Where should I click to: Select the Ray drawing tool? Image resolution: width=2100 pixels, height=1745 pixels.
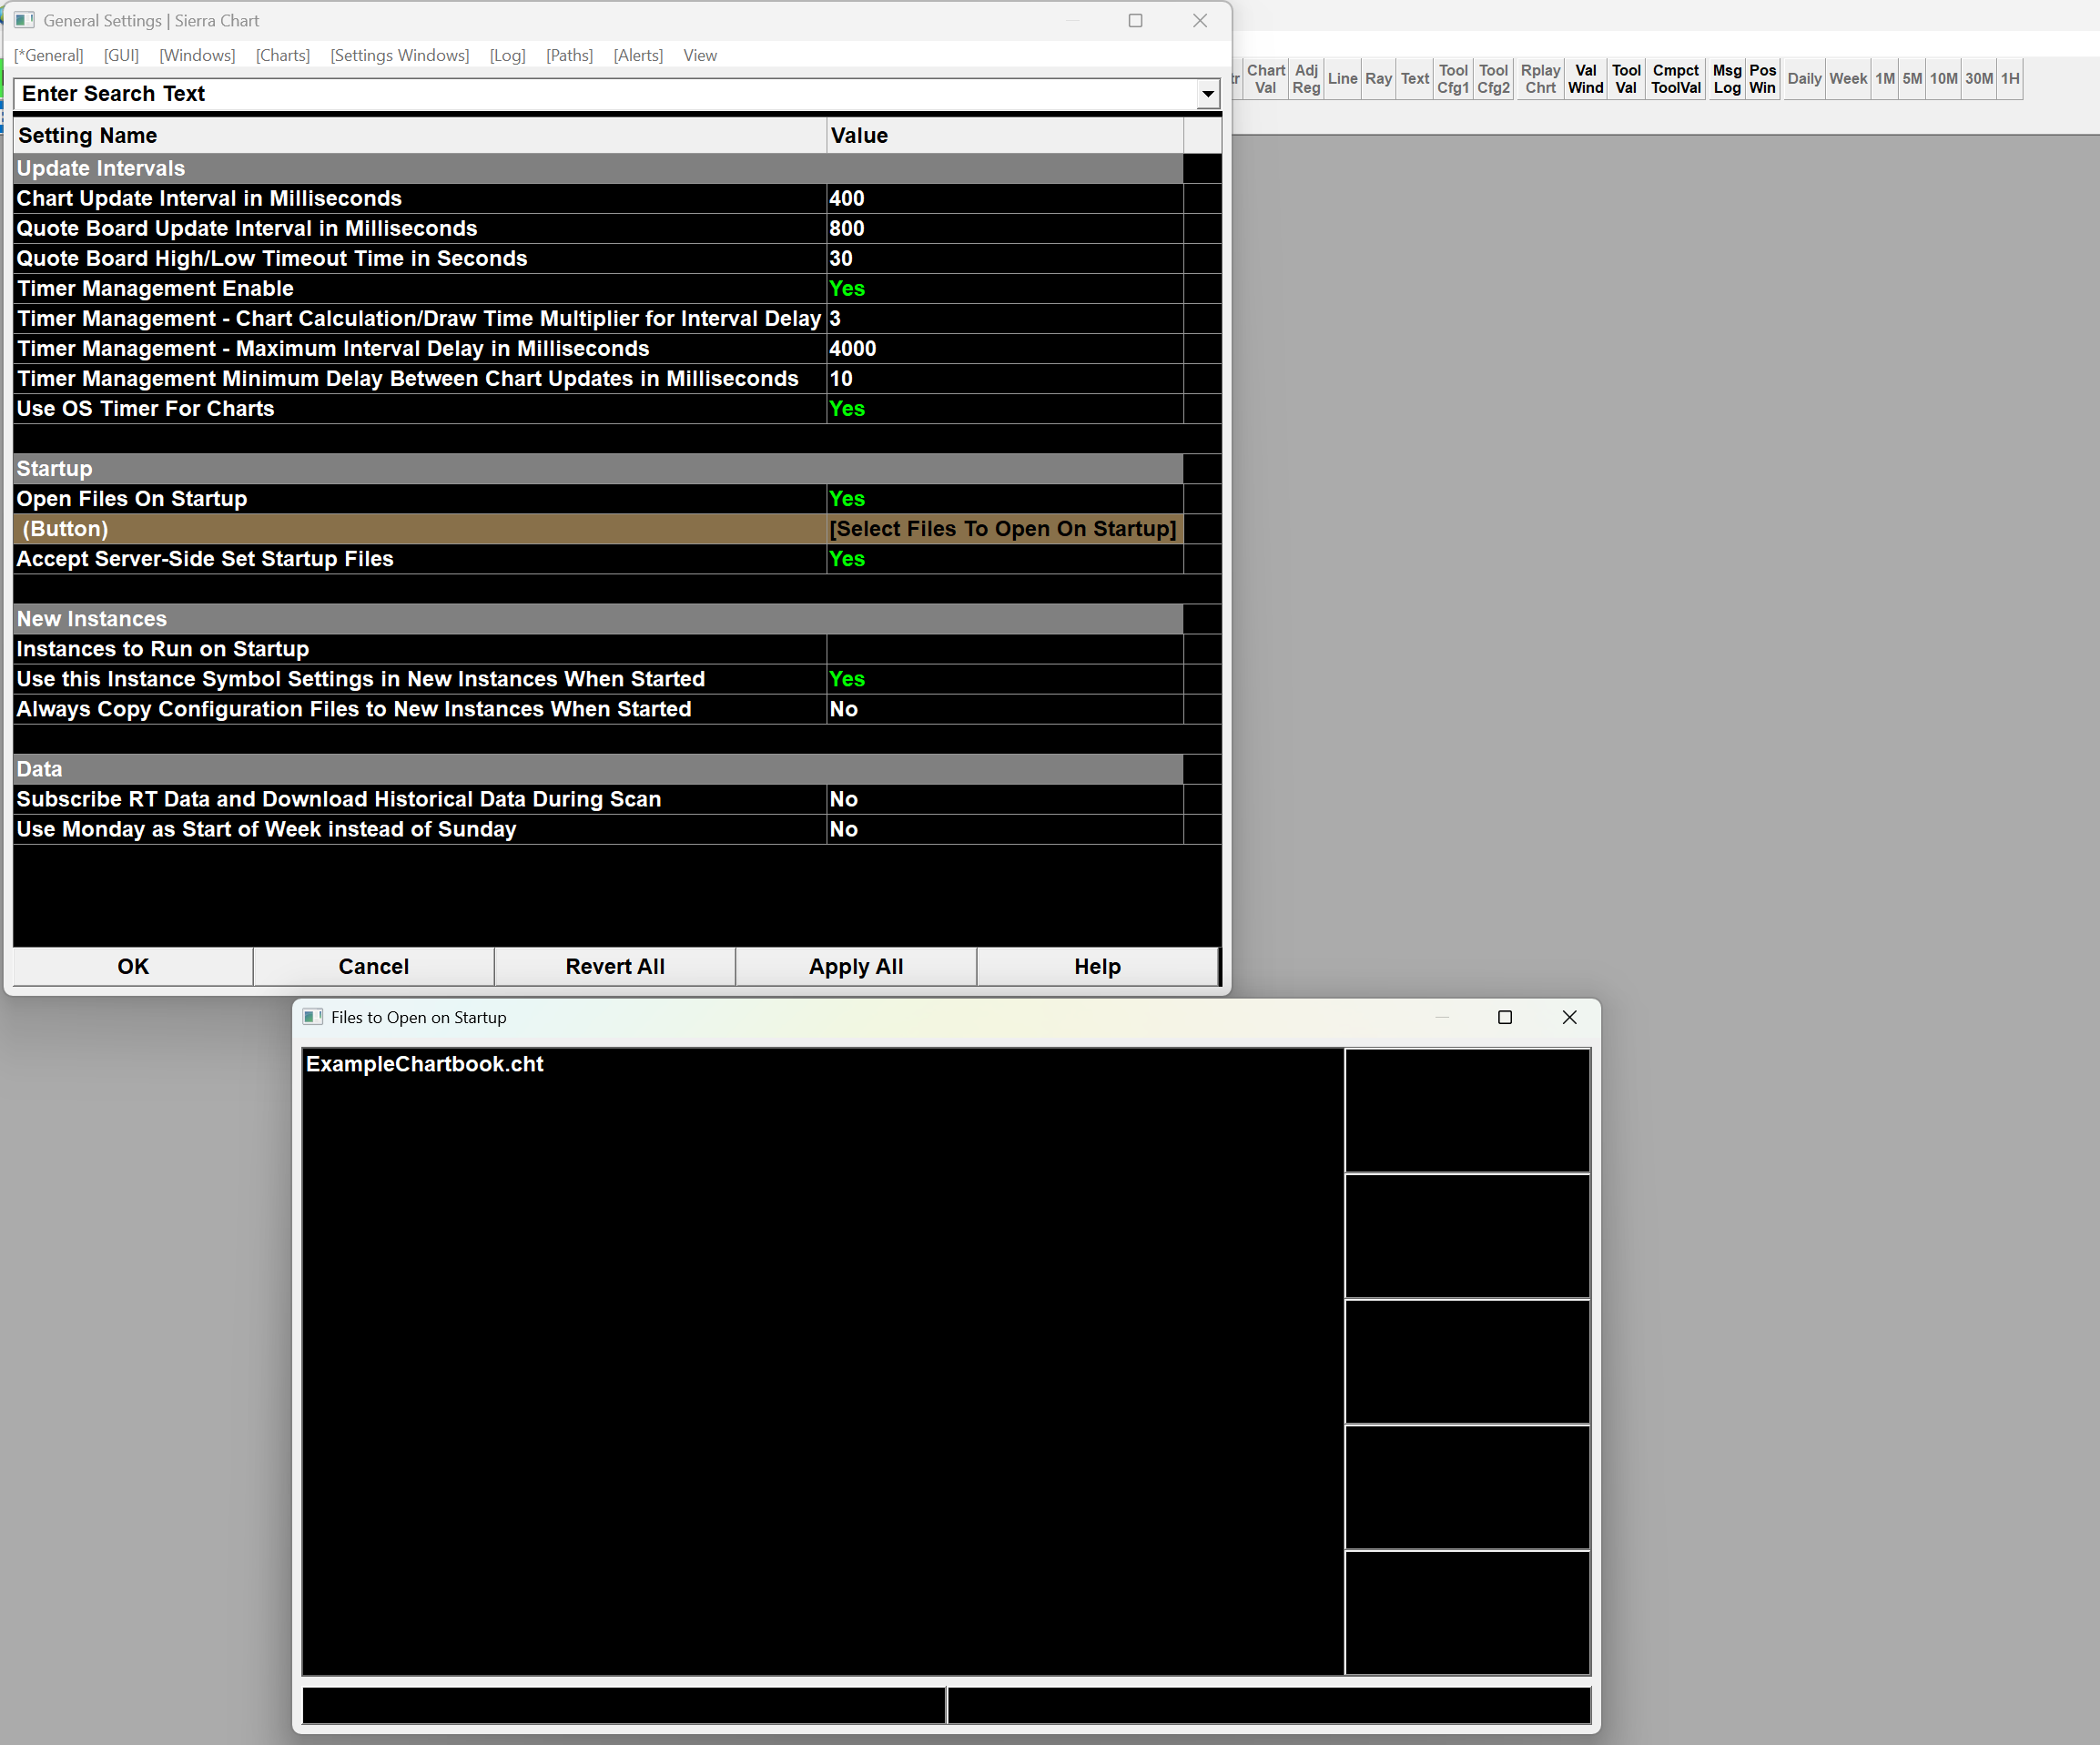[1378, 79]
